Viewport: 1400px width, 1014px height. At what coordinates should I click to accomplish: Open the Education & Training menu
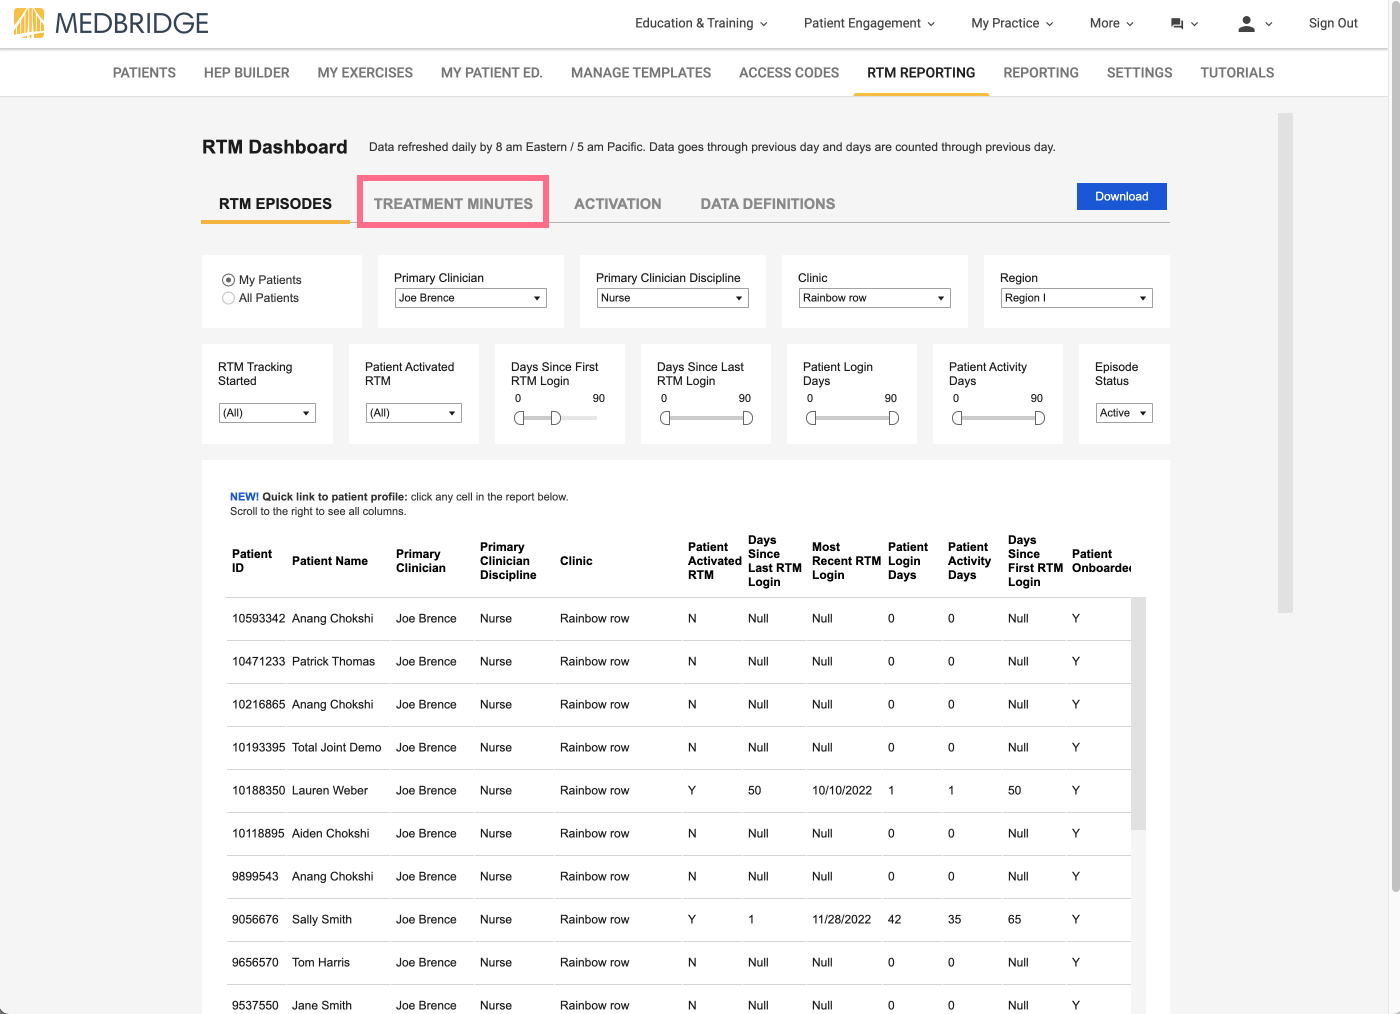tap(700, 24)
